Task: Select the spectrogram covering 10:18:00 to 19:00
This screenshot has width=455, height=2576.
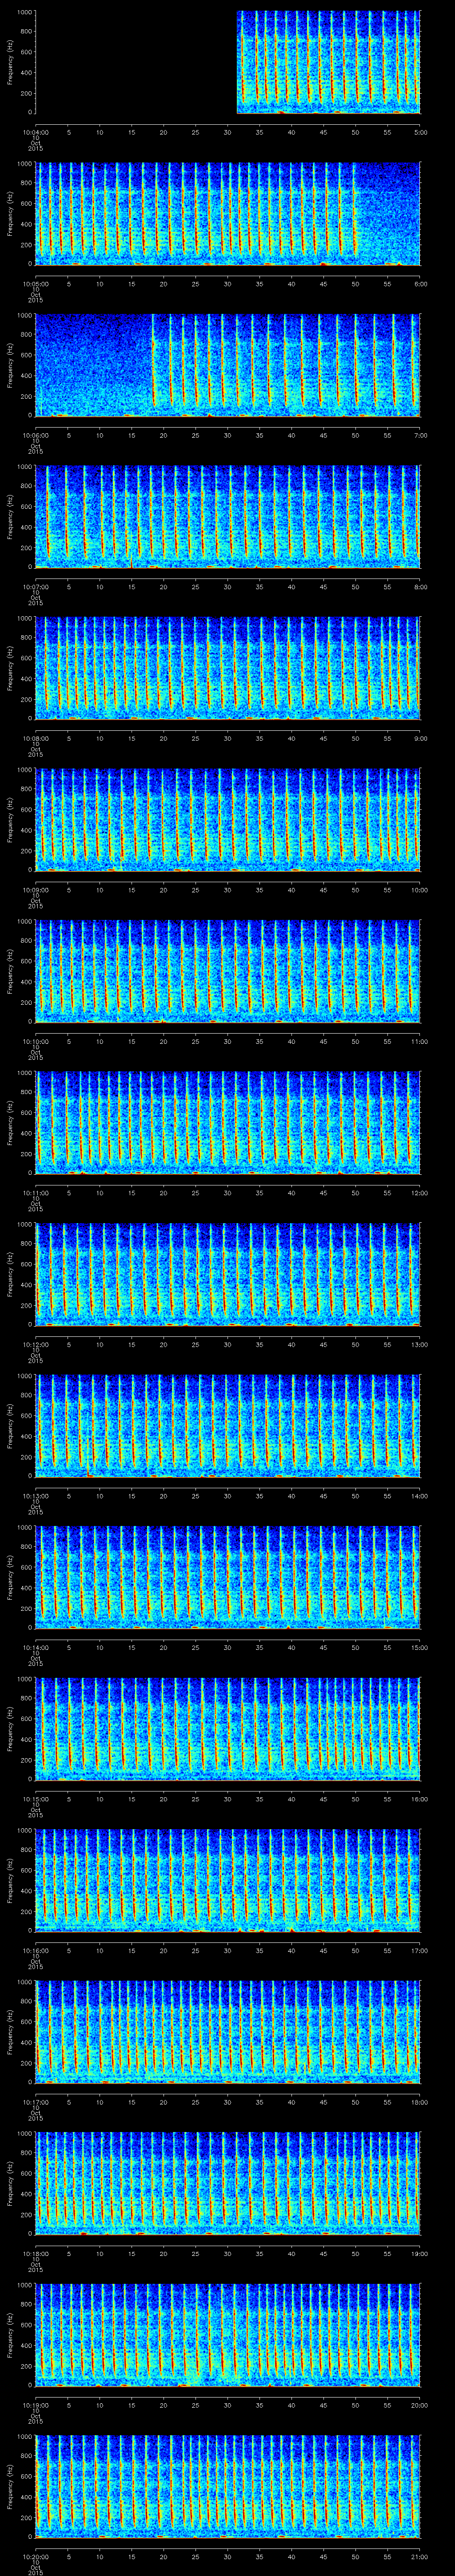Action: [x=228, y=2183]
